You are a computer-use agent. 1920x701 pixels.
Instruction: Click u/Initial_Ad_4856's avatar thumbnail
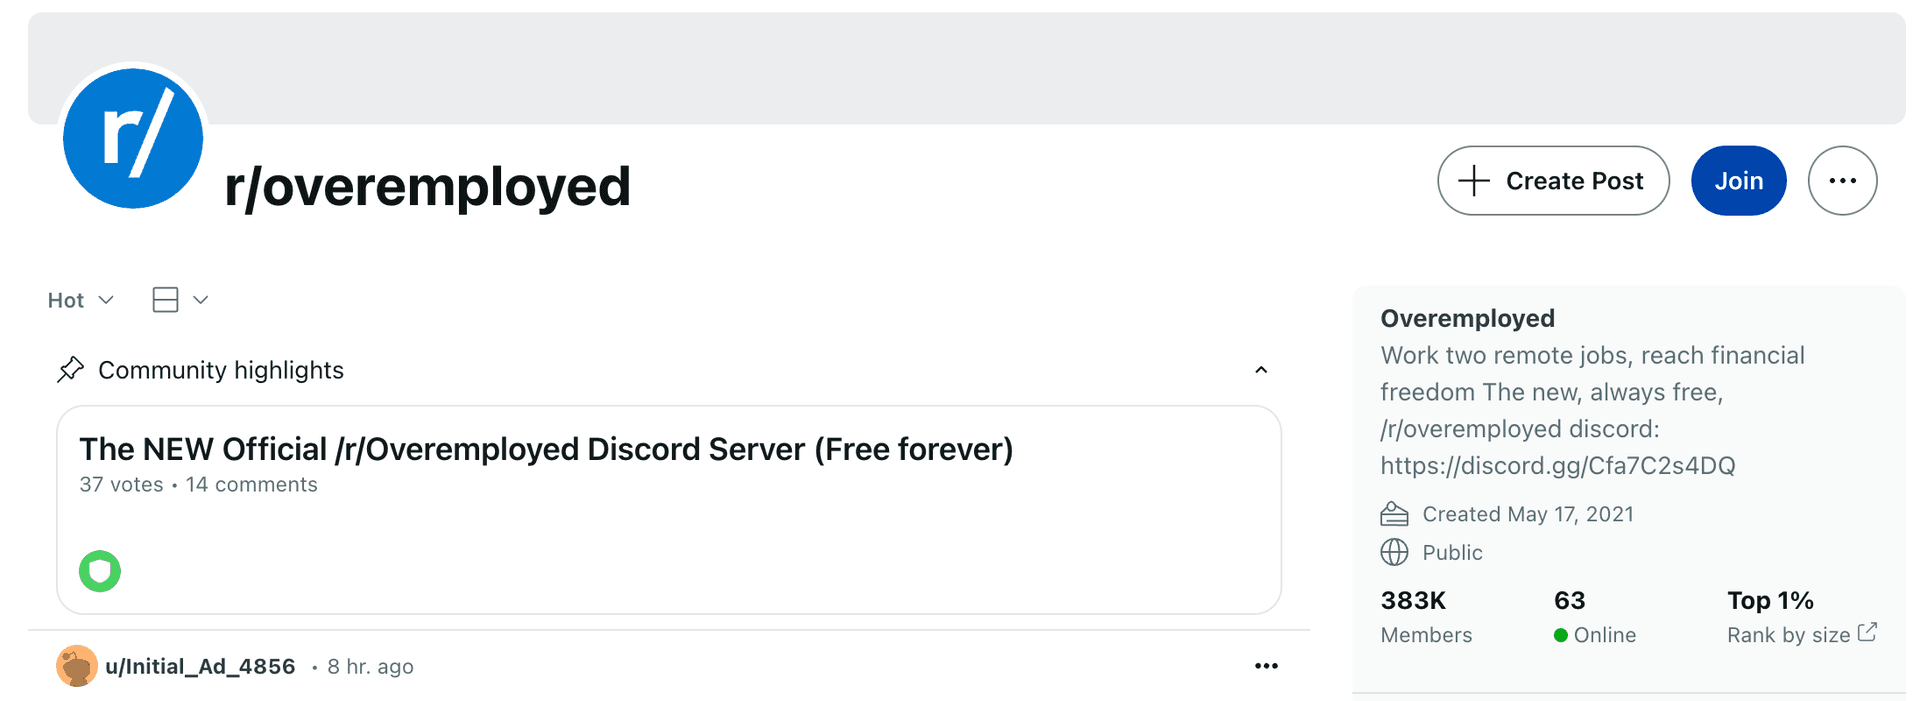click(x=77, y=665)
